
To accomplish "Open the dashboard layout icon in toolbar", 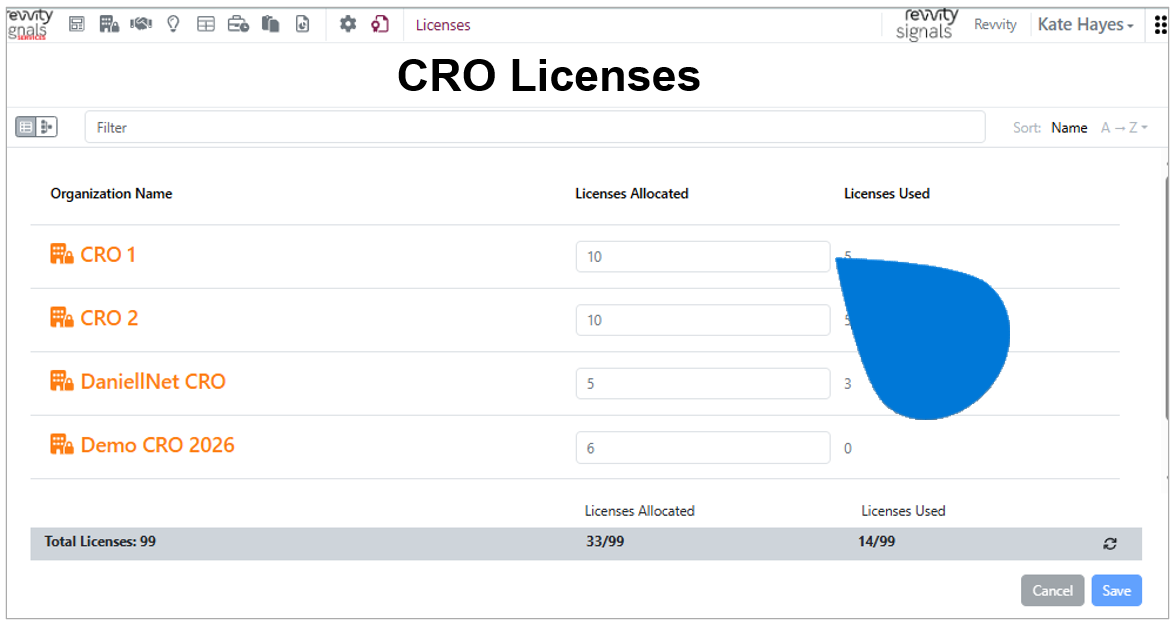I will (x=76, y=24).
